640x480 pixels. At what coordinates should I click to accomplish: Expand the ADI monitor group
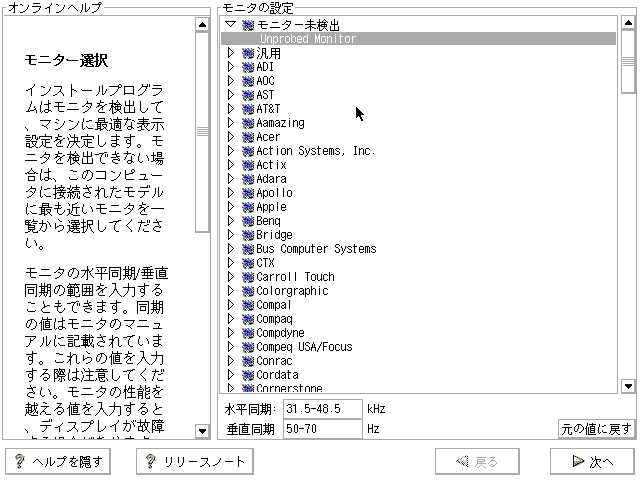point(231,67)
